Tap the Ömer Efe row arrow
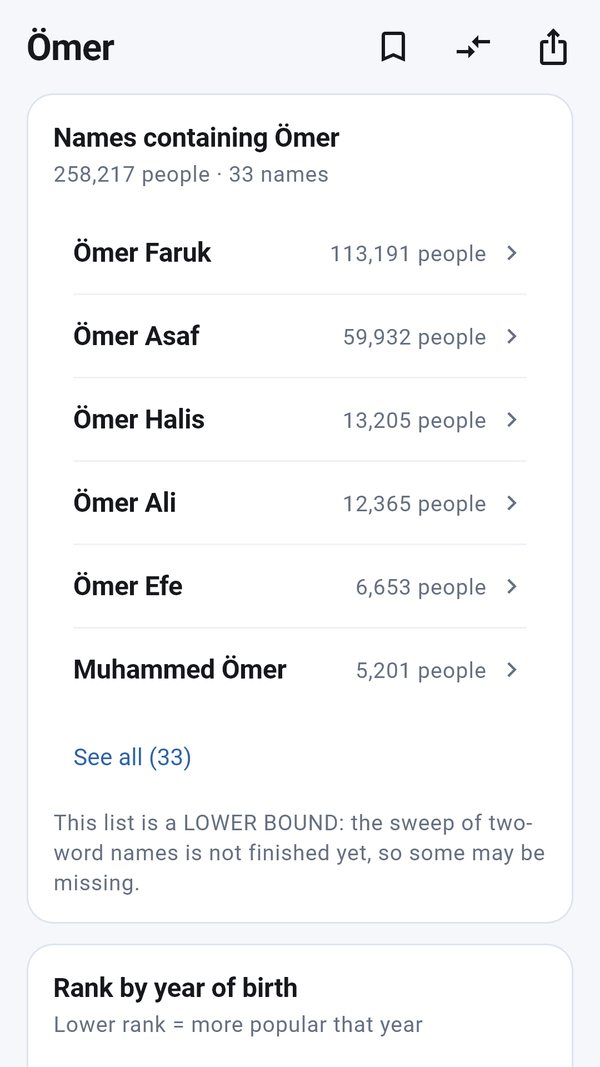This screenshot has width=600, height=1067. point(512,587)
